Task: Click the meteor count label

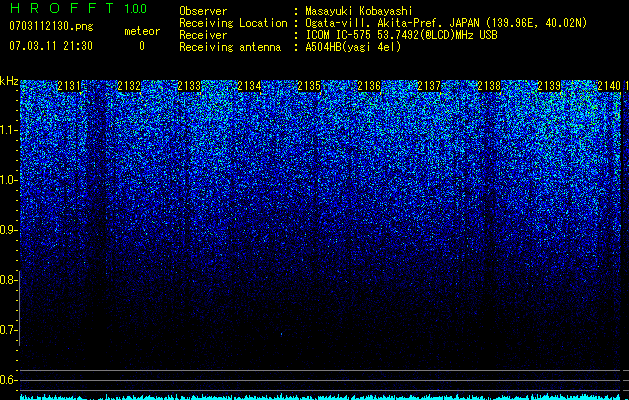Action: [x=142, y=31]
